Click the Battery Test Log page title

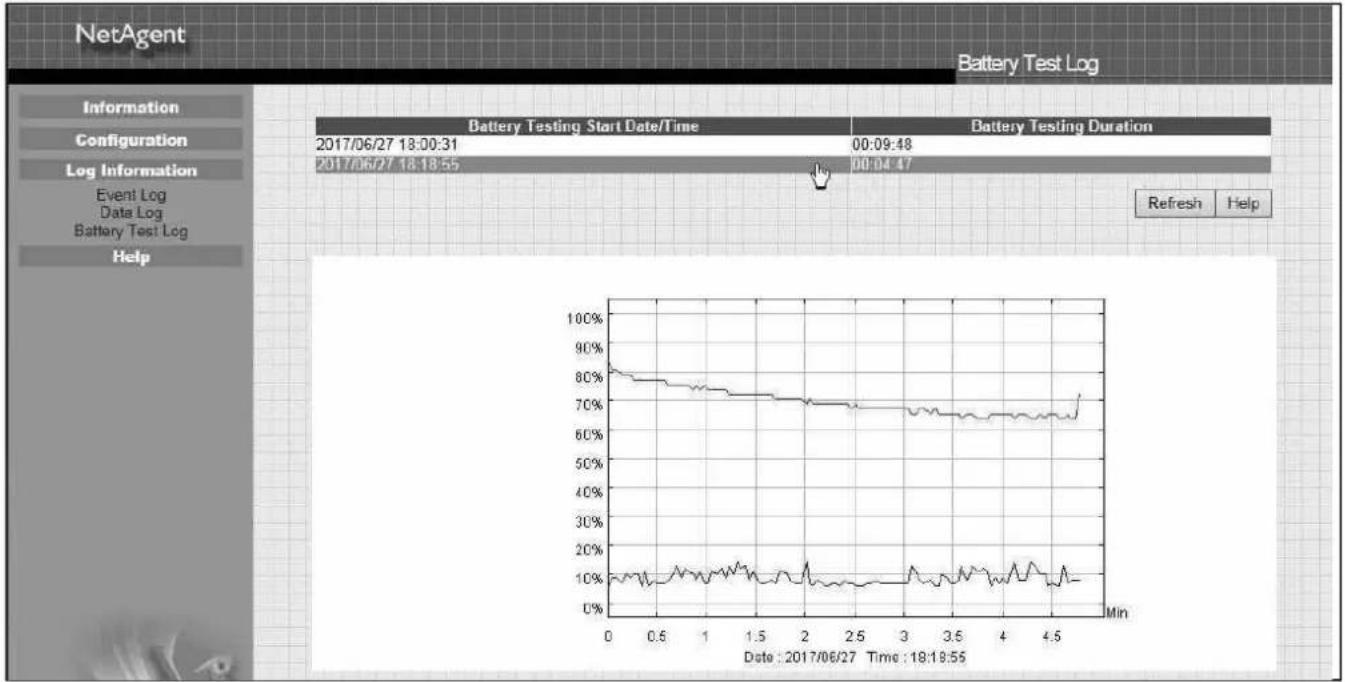pyautogui.click(x=1027, y=65)
